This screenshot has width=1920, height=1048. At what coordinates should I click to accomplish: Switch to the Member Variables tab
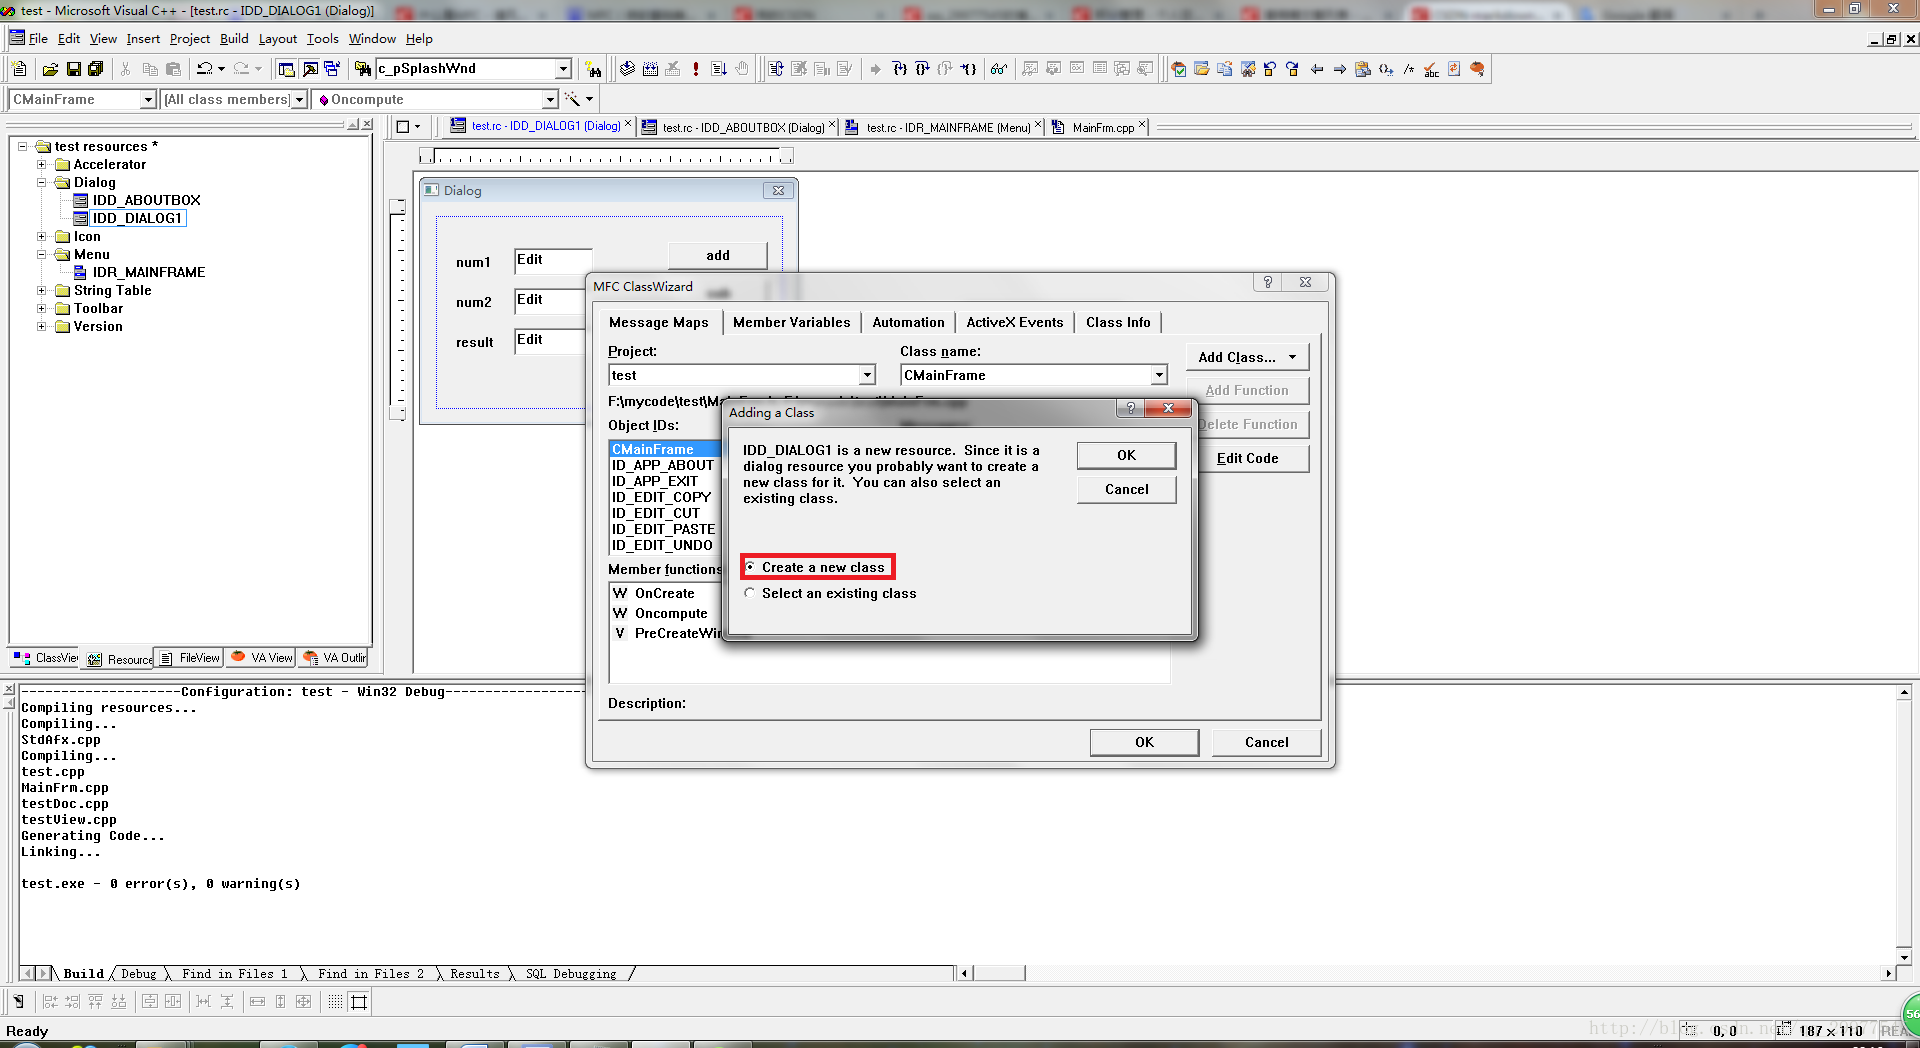pyautogui.click(x=791, y=322)
